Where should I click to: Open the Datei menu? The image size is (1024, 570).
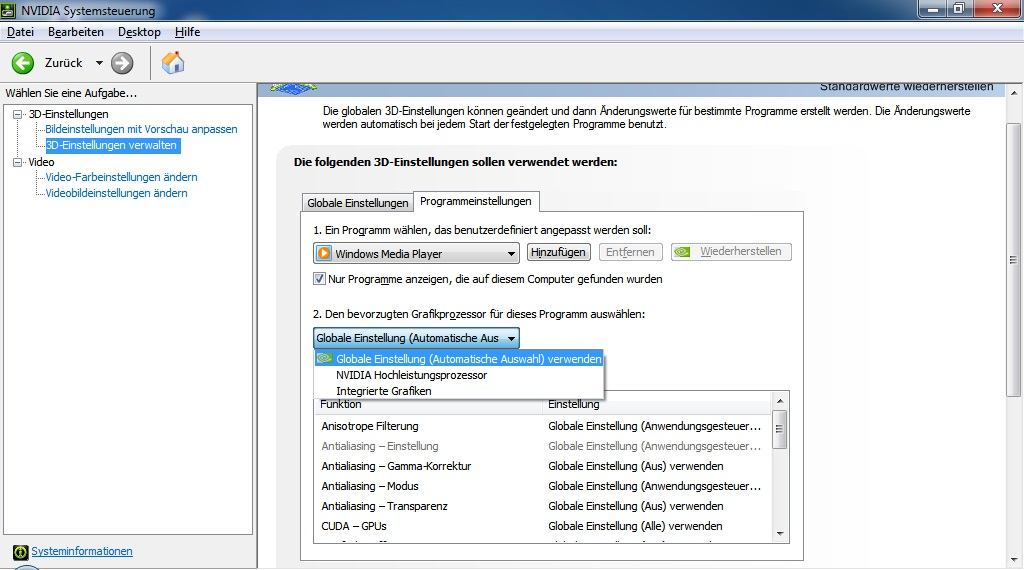[20, 32]
